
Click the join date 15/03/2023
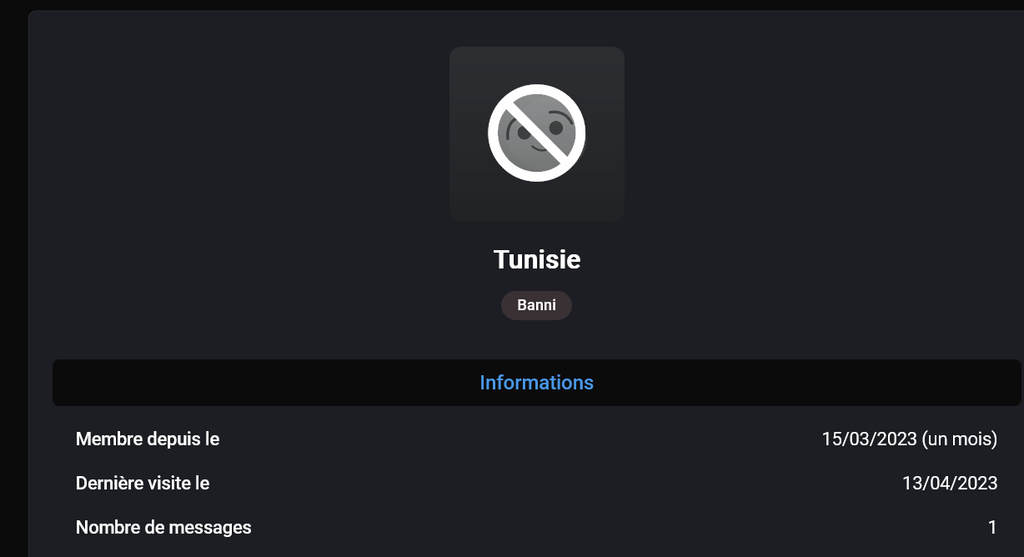(867, 439)
